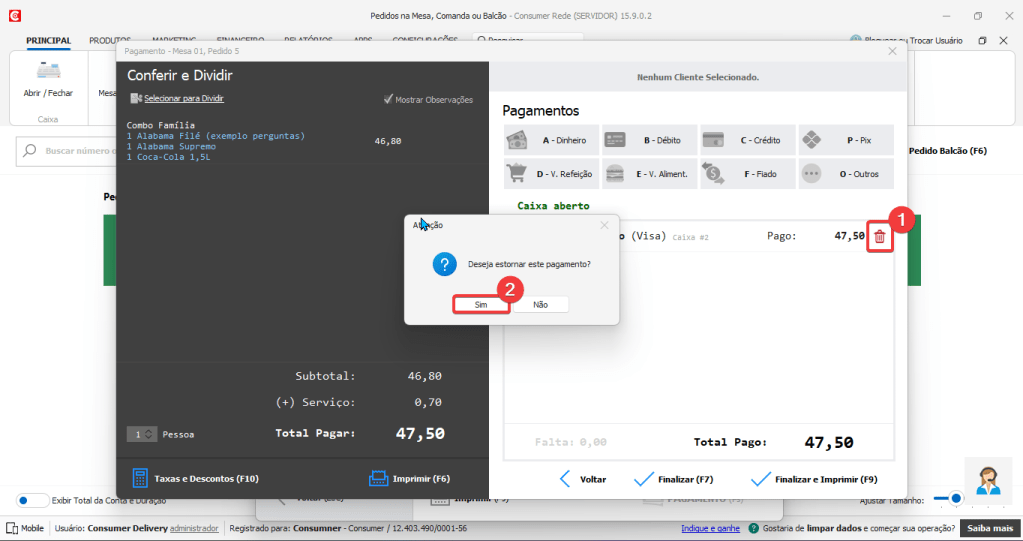Click Não to cancel the reversal
The height and width of the screenshot is (541, 1023).
click(x=540, y=304)
